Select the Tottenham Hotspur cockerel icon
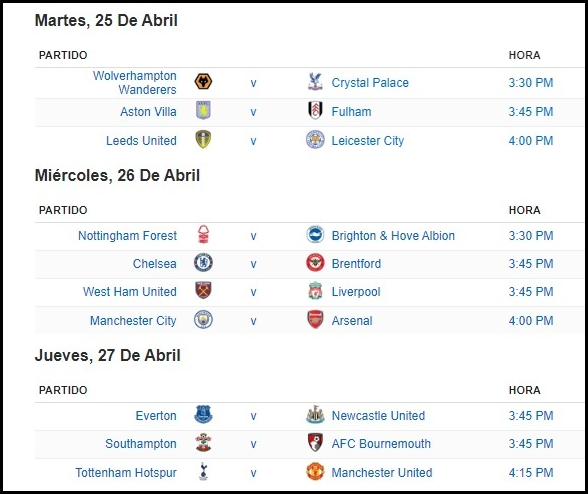588x494 pixels. 203,471
